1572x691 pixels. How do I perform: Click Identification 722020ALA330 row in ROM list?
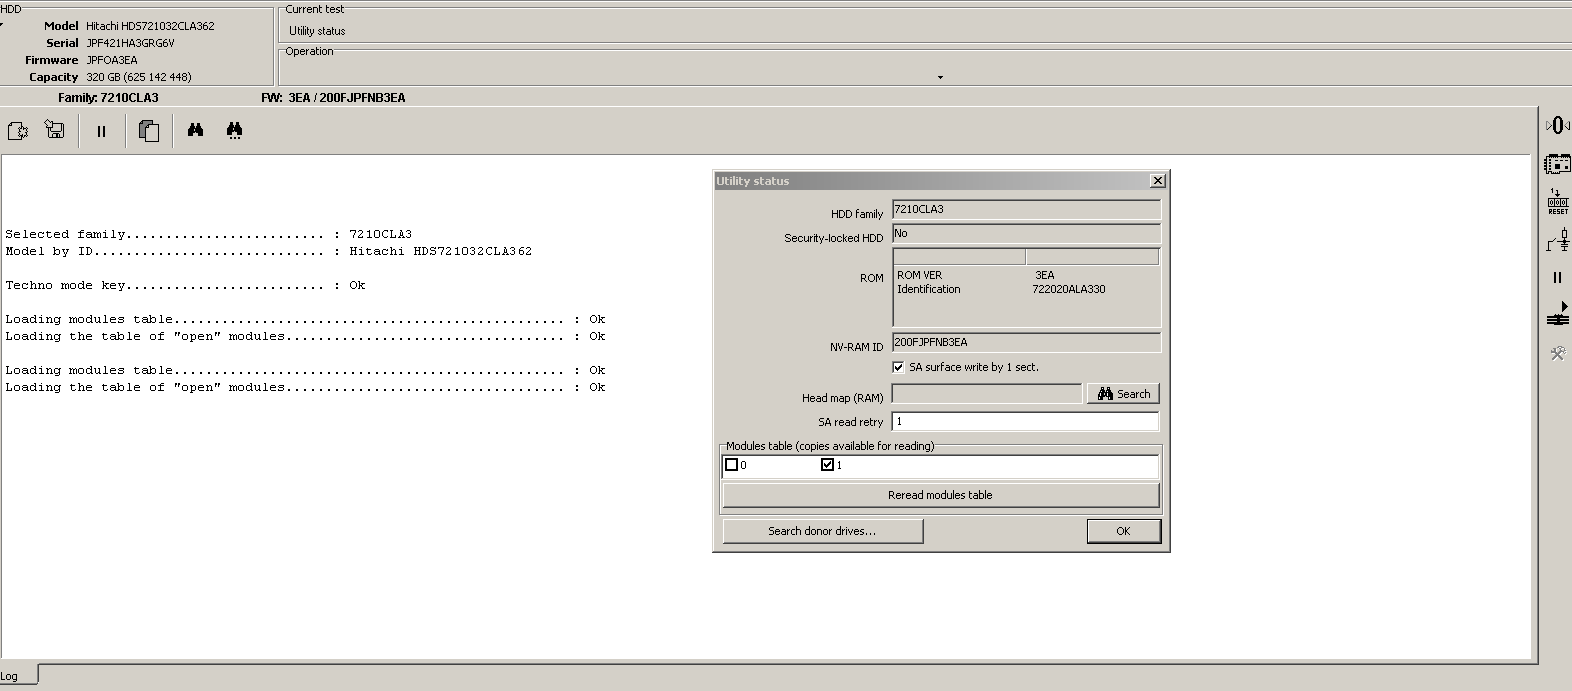1025,289
